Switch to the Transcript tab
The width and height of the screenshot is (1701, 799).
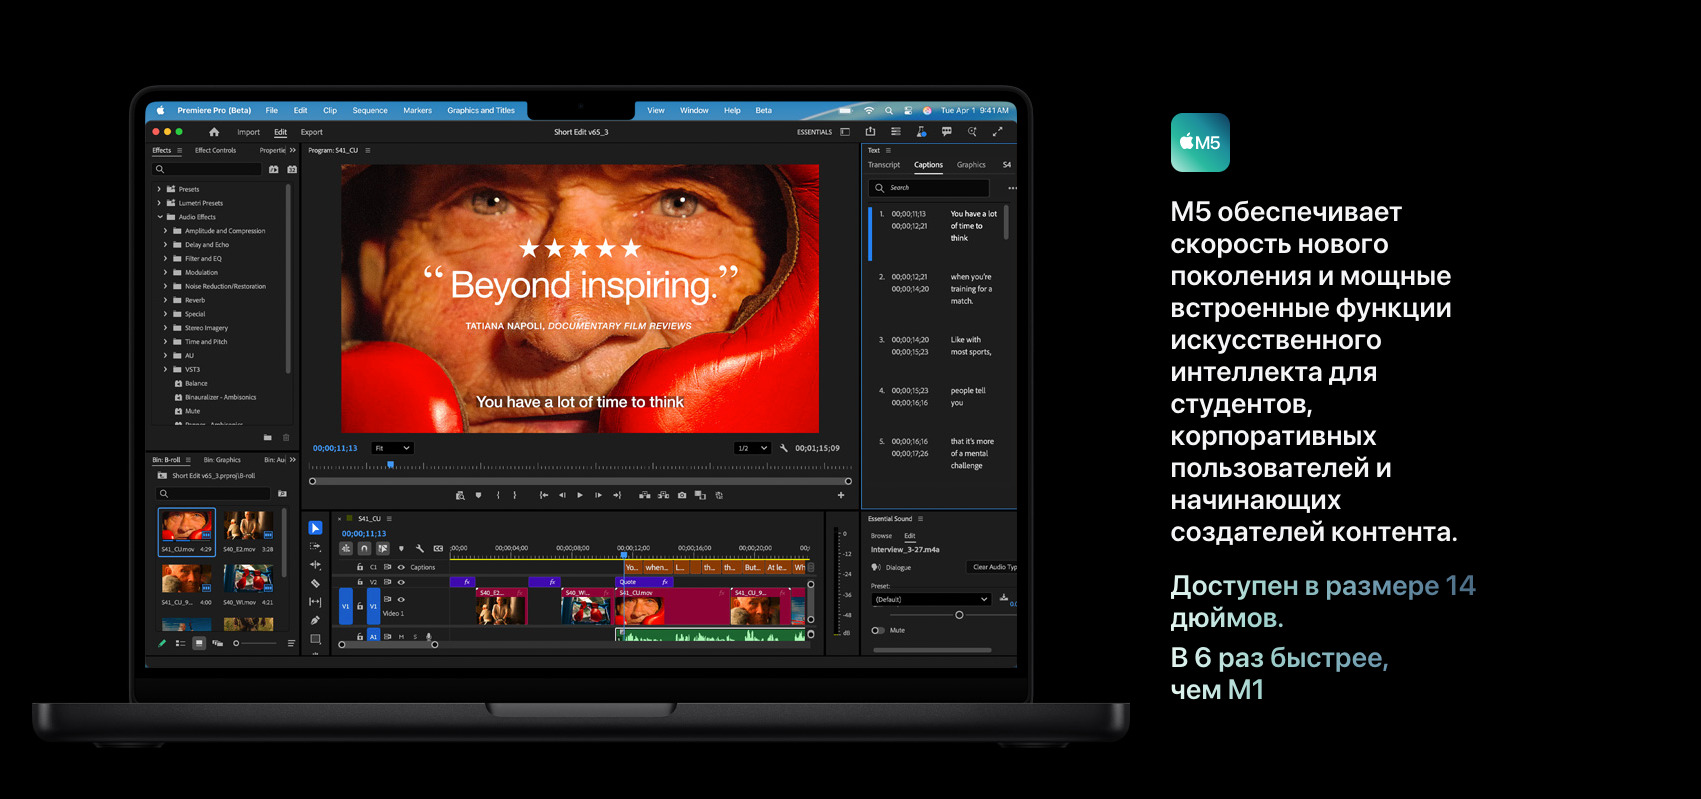(x=884, y=165)
